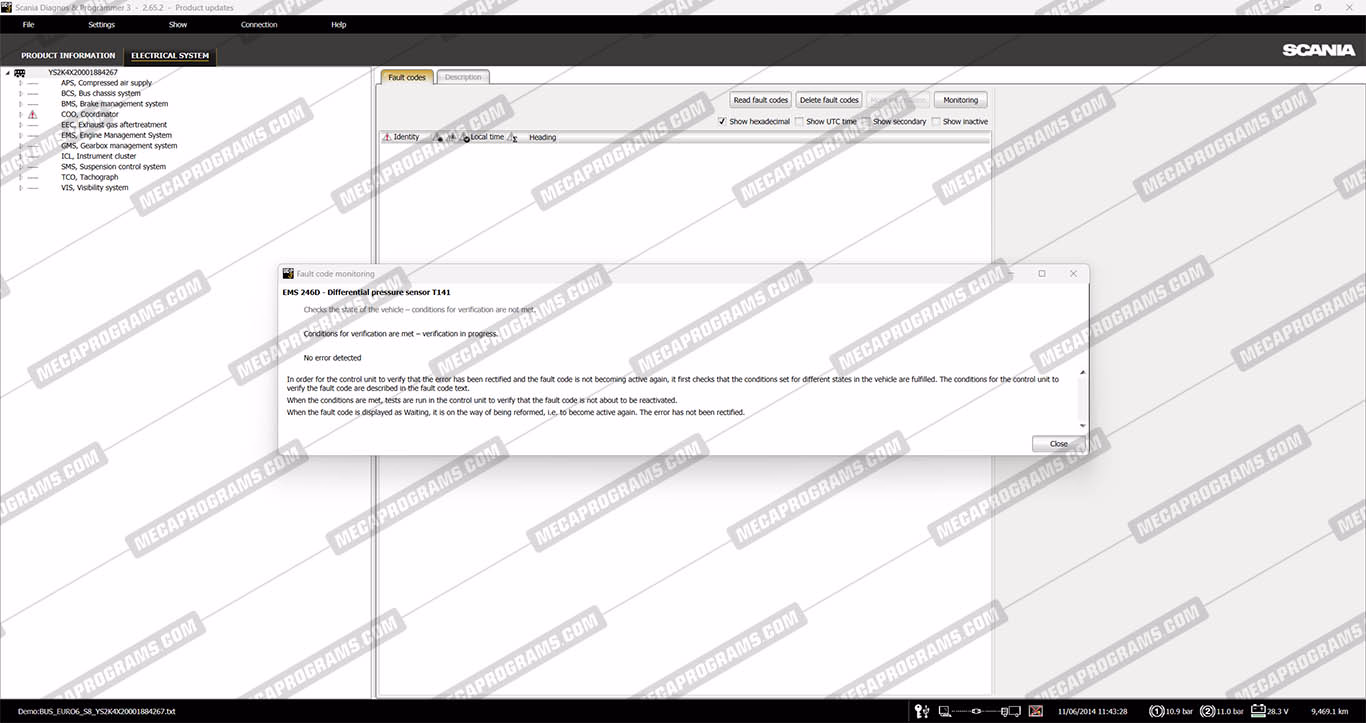Click Read fault codes button
Screen dimensions: 1366x723
point(761,100)
